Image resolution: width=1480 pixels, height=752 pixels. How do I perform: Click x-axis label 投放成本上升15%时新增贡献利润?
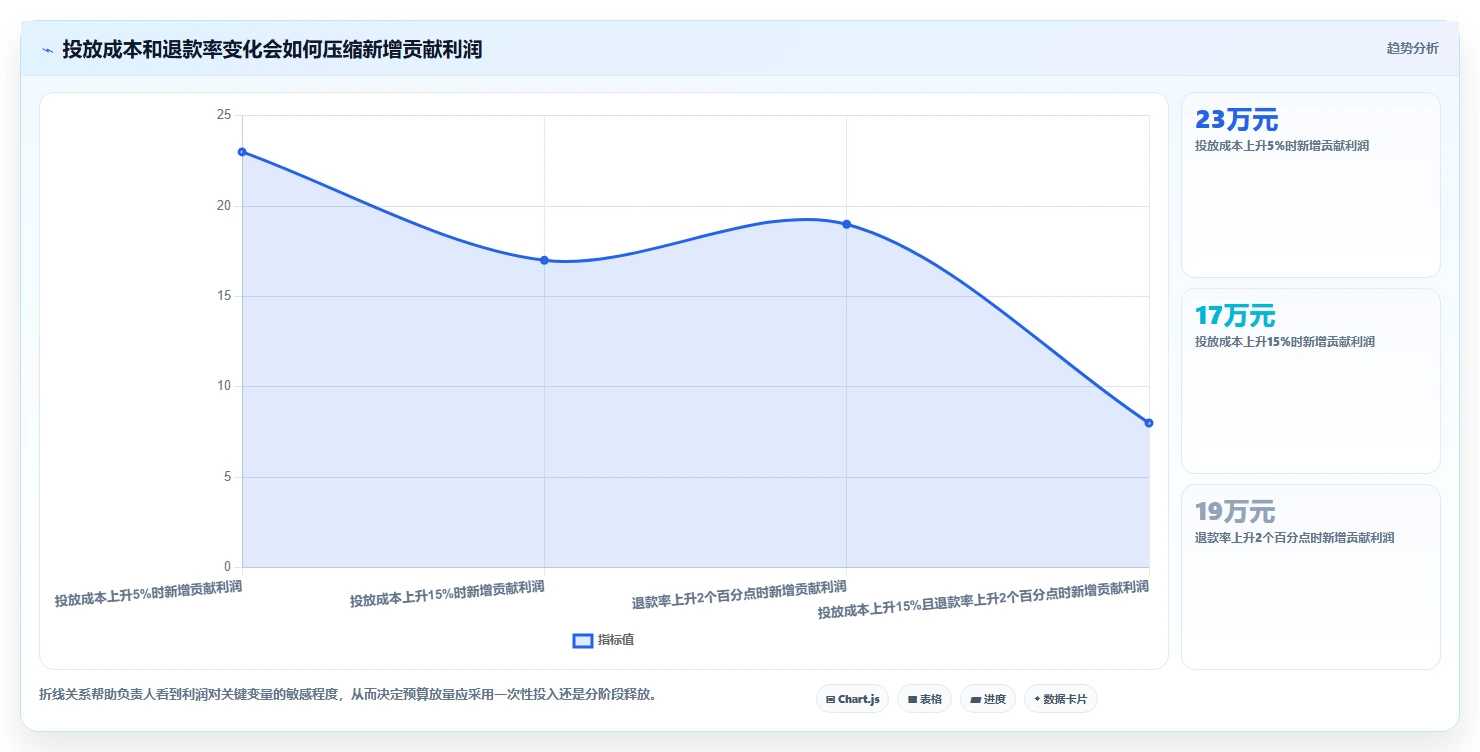tap(447, 594)
